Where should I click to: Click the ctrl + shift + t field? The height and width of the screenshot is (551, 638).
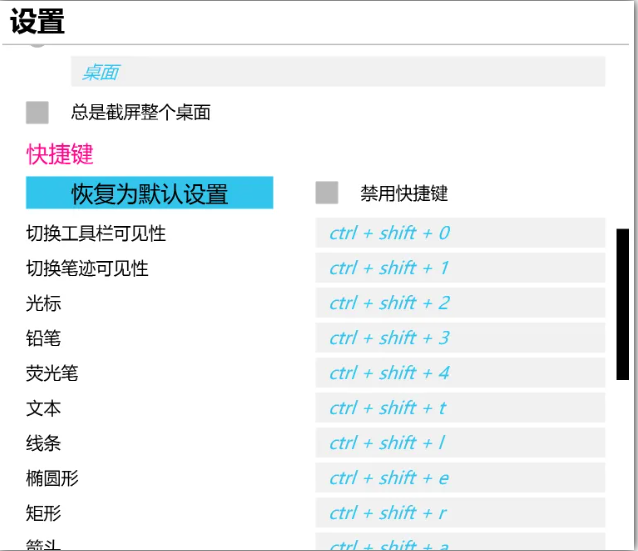[460, 408]
